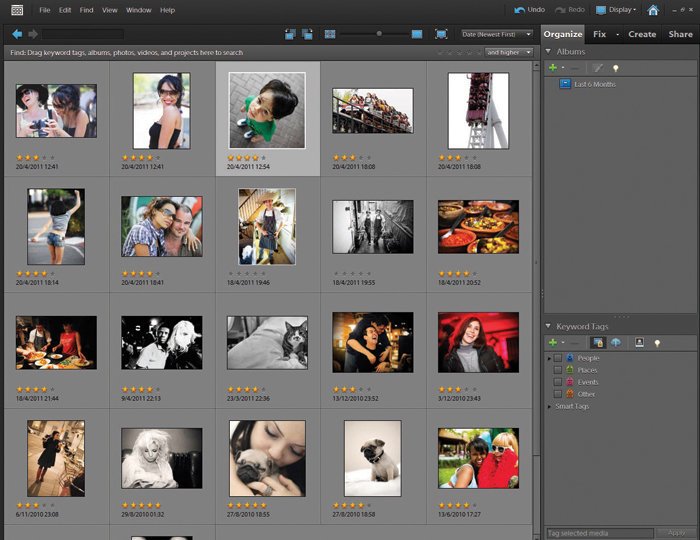Open Fix tab dropdown arrow
Viewport: 700px width, 540px height.
(618, 34)
